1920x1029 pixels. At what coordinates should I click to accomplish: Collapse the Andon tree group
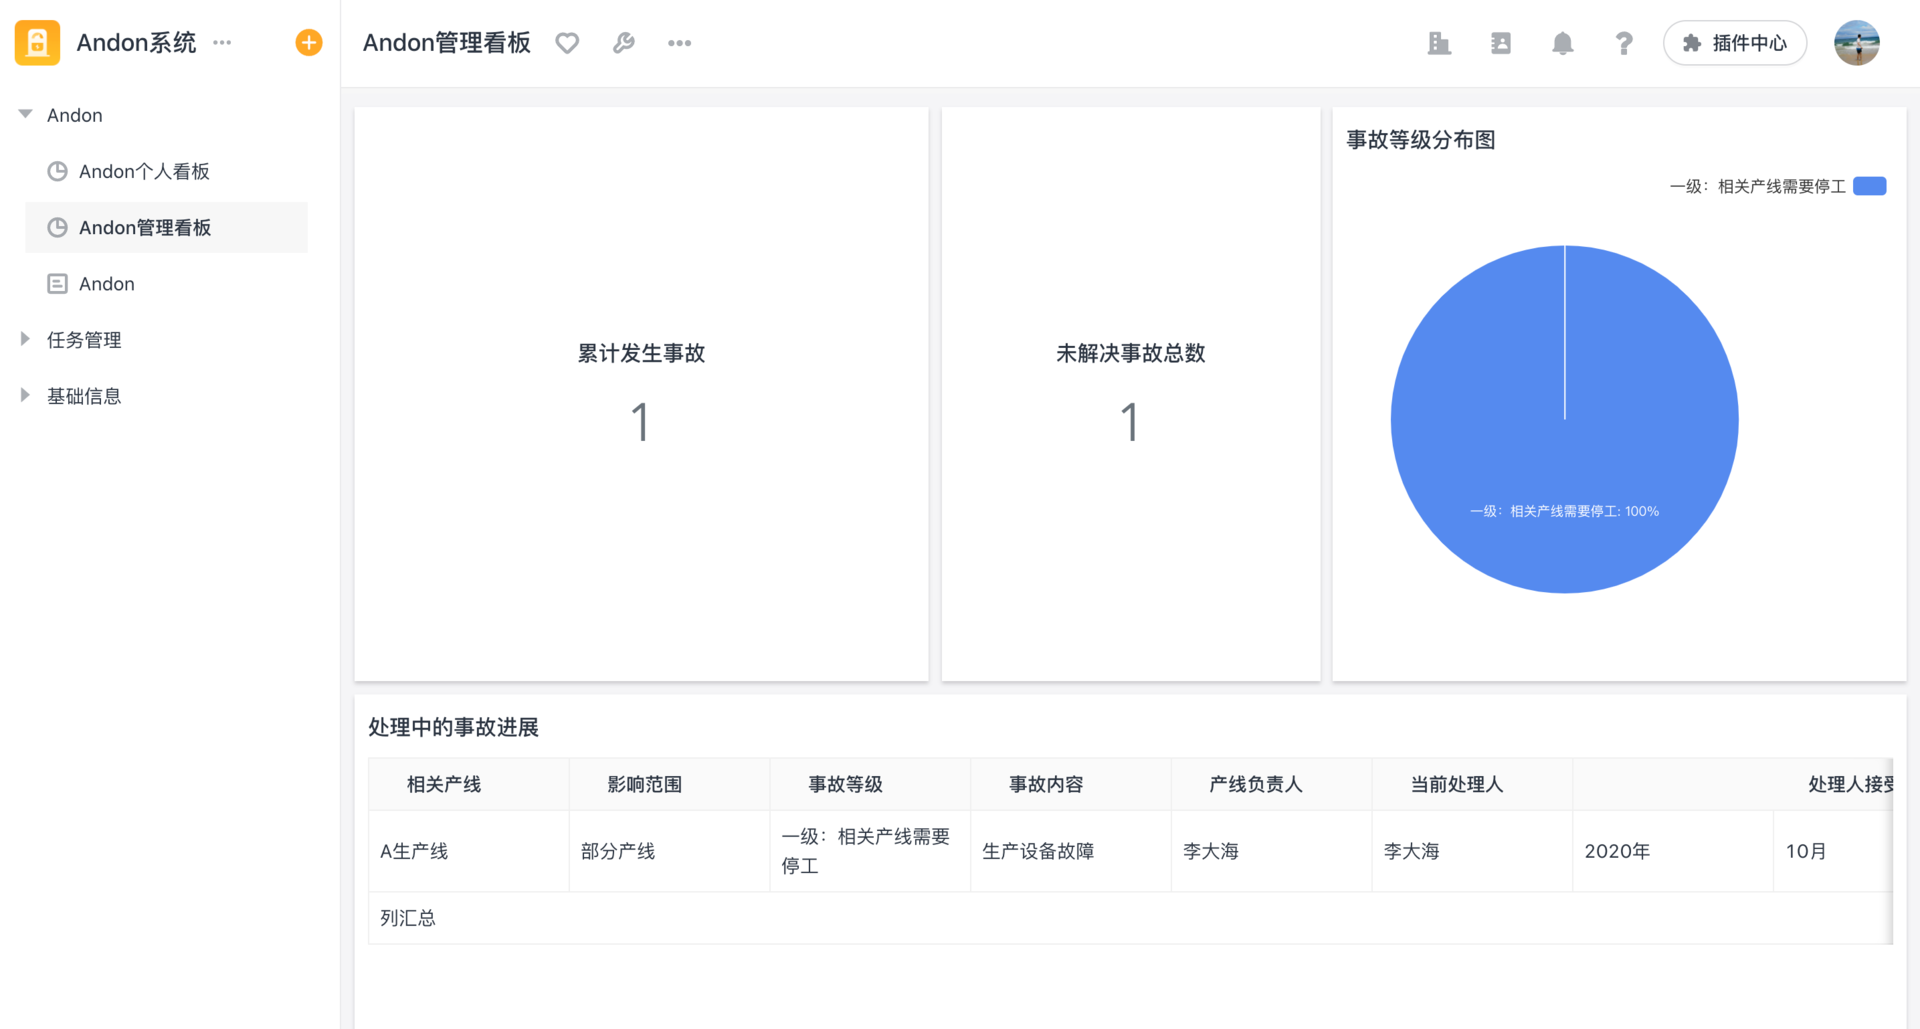[26, 114]
